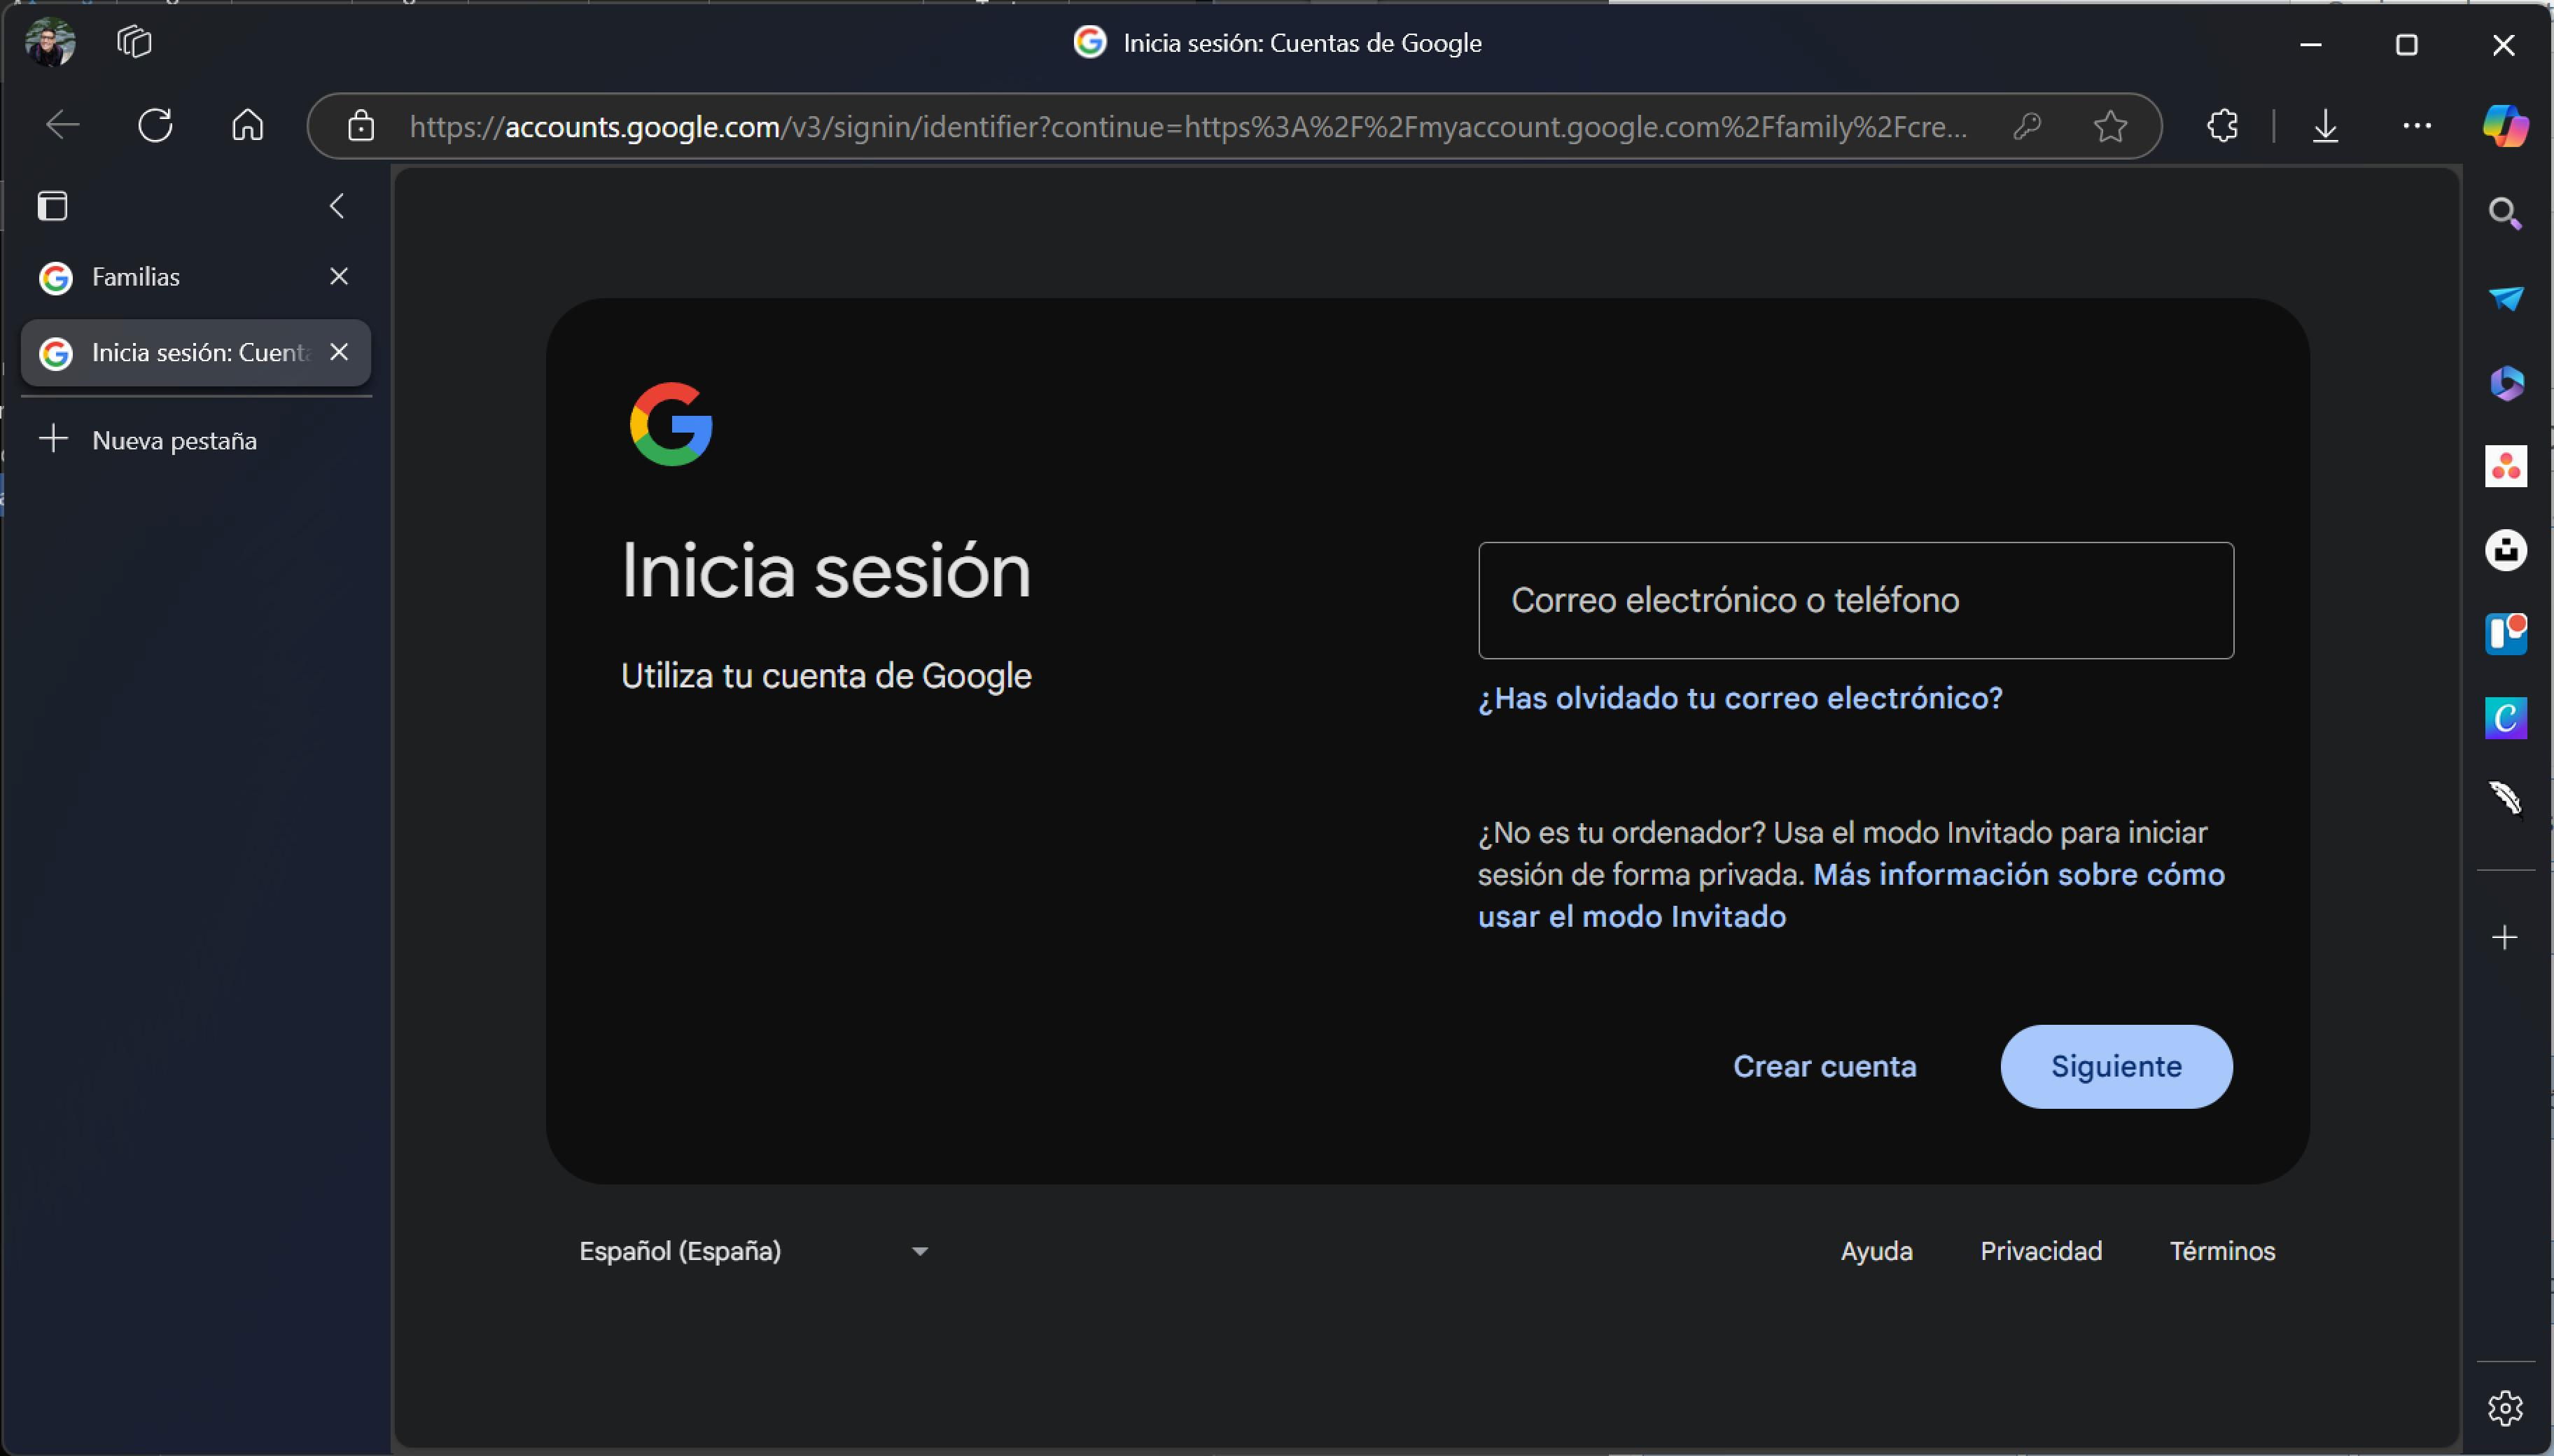Focus the Correo electrónico o teléfono field
This screenshot has width=2554, height=1456.
pos(1856,600)
